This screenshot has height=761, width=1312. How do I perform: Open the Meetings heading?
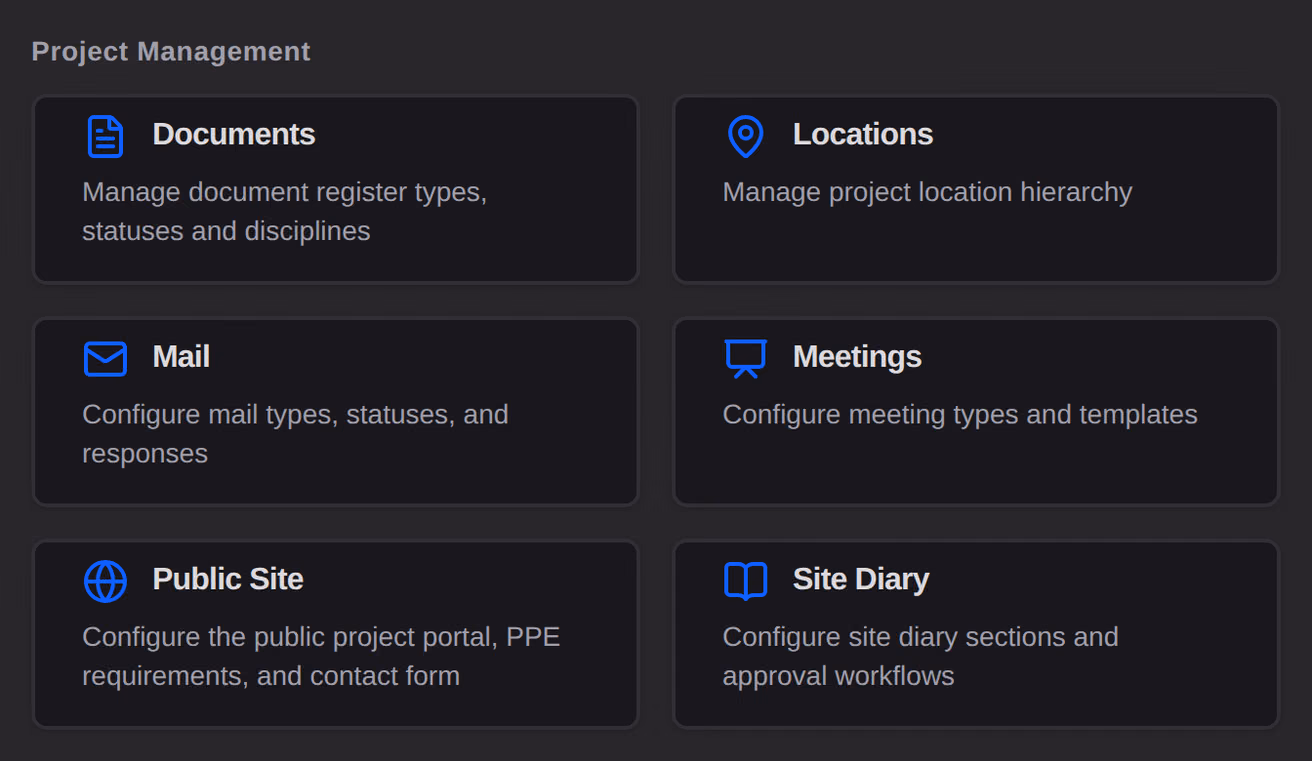point(857,356)
